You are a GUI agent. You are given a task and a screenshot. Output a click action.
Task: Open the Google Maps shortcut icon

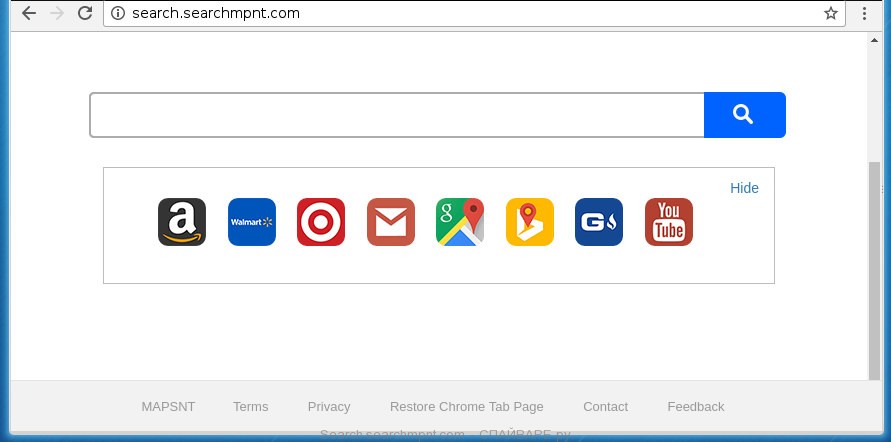[460, 222]
